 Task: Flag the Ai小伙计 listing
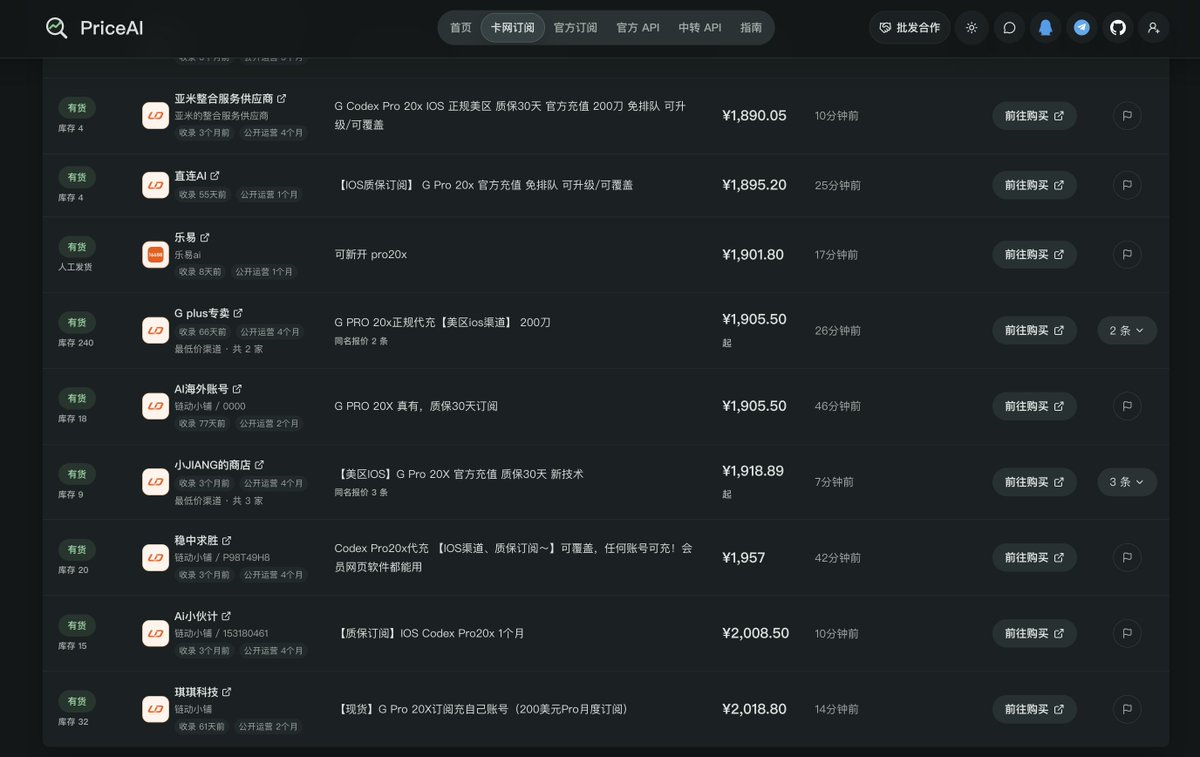coord(1127,633)
